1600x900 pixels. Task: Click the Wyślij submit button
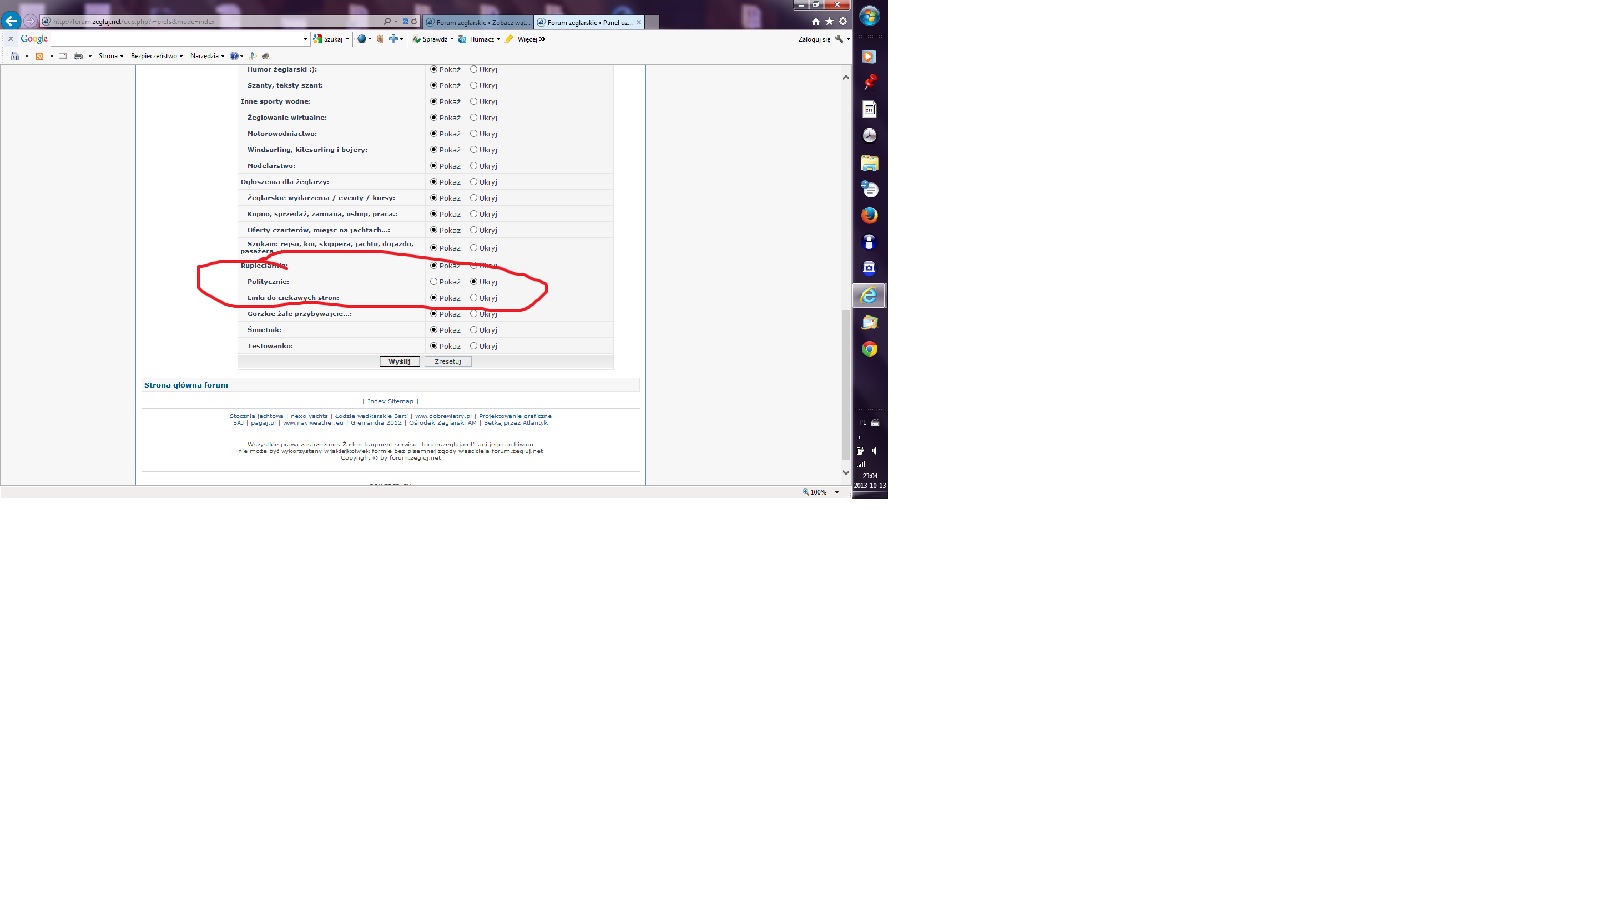point(399,362)
